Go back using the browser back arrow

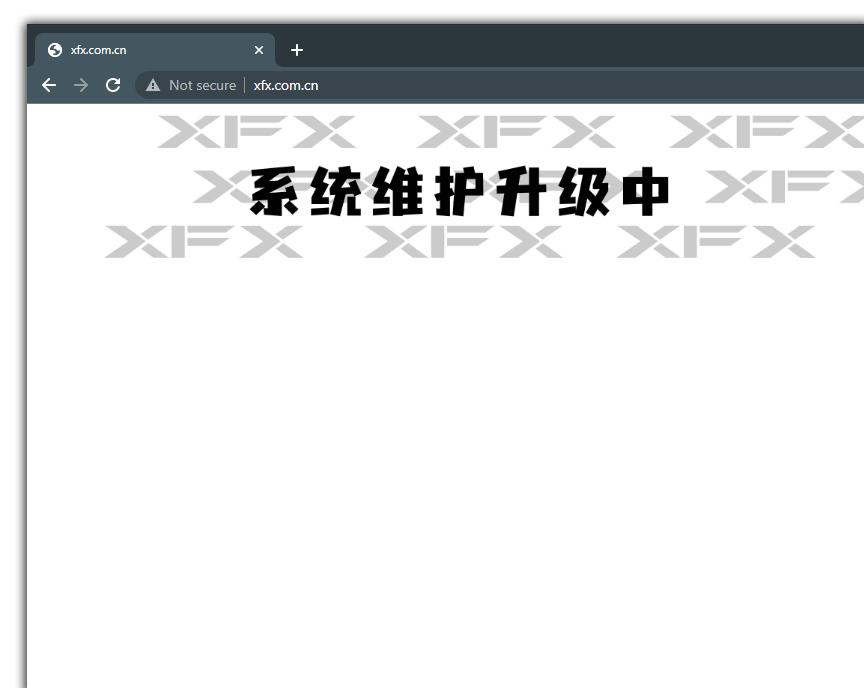[x=49, y=85]
